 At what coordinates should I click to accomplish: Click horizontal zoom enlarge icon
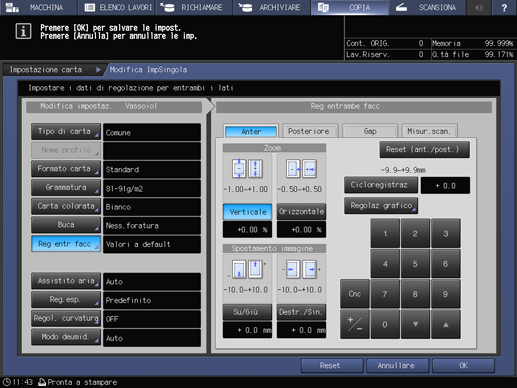click(x=309, y=169)
